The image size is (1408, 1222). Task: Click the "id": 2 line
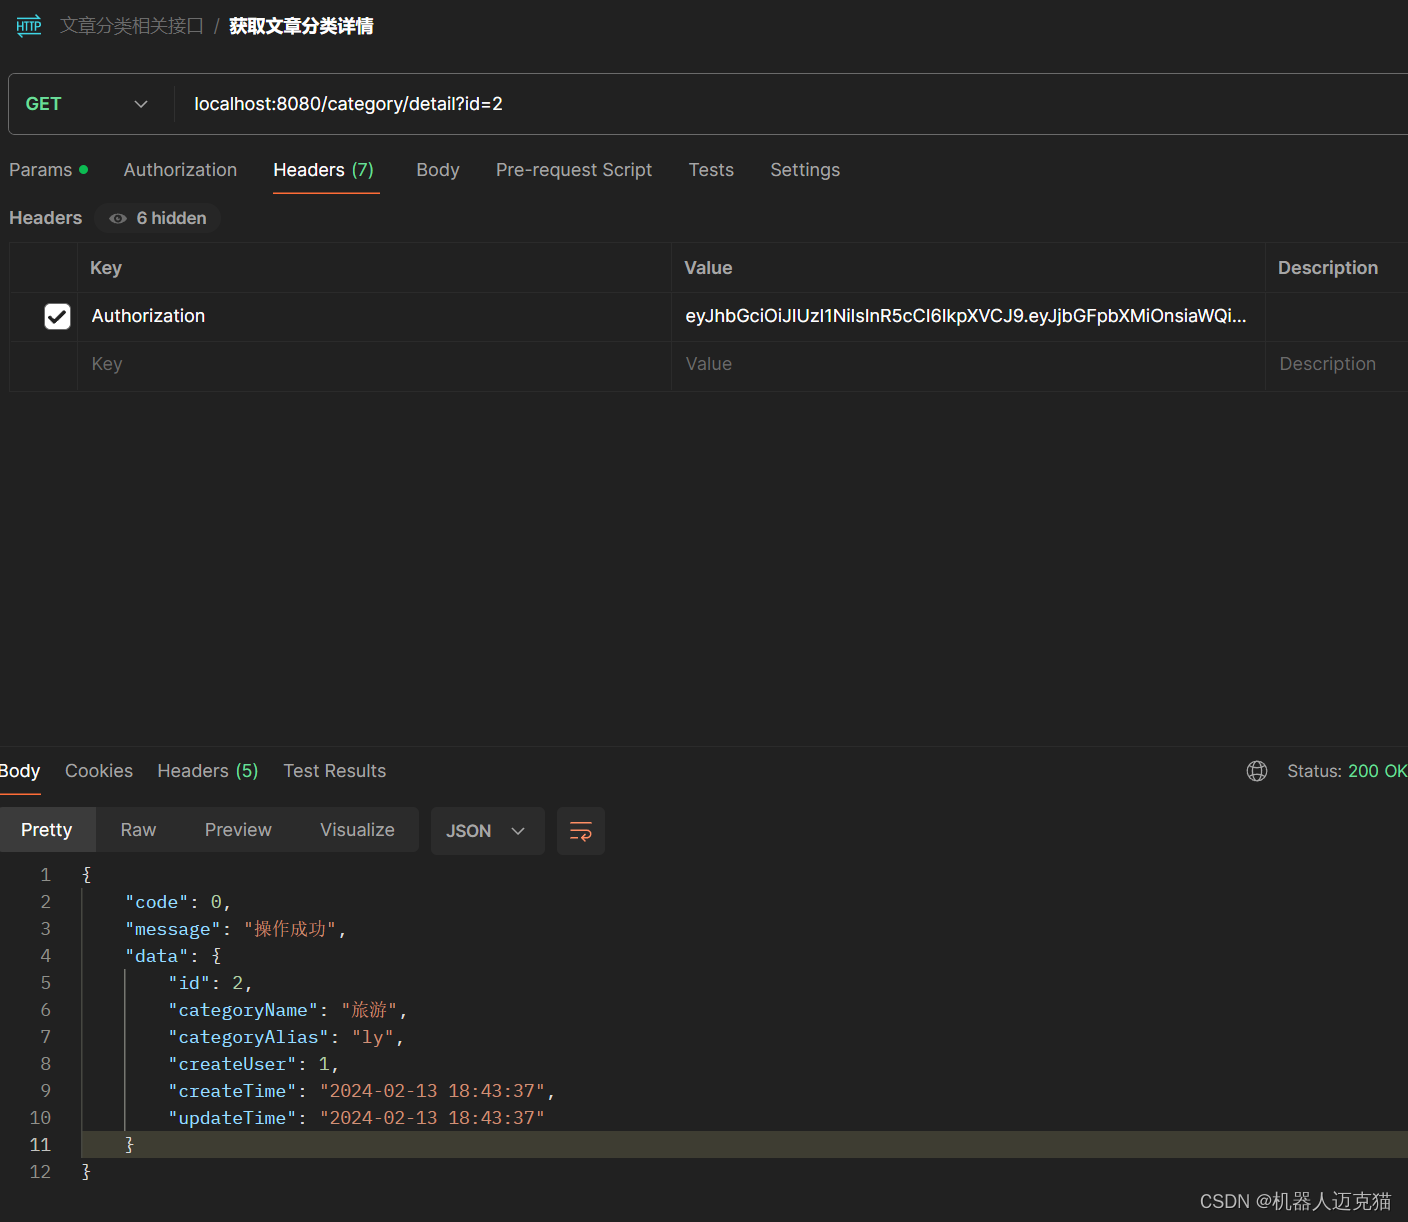[210, 983]
